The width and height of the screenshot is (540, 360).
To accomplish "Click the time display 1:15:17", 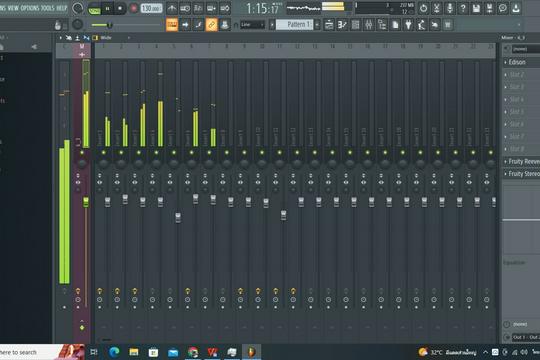I will click(x=263, y=9).
